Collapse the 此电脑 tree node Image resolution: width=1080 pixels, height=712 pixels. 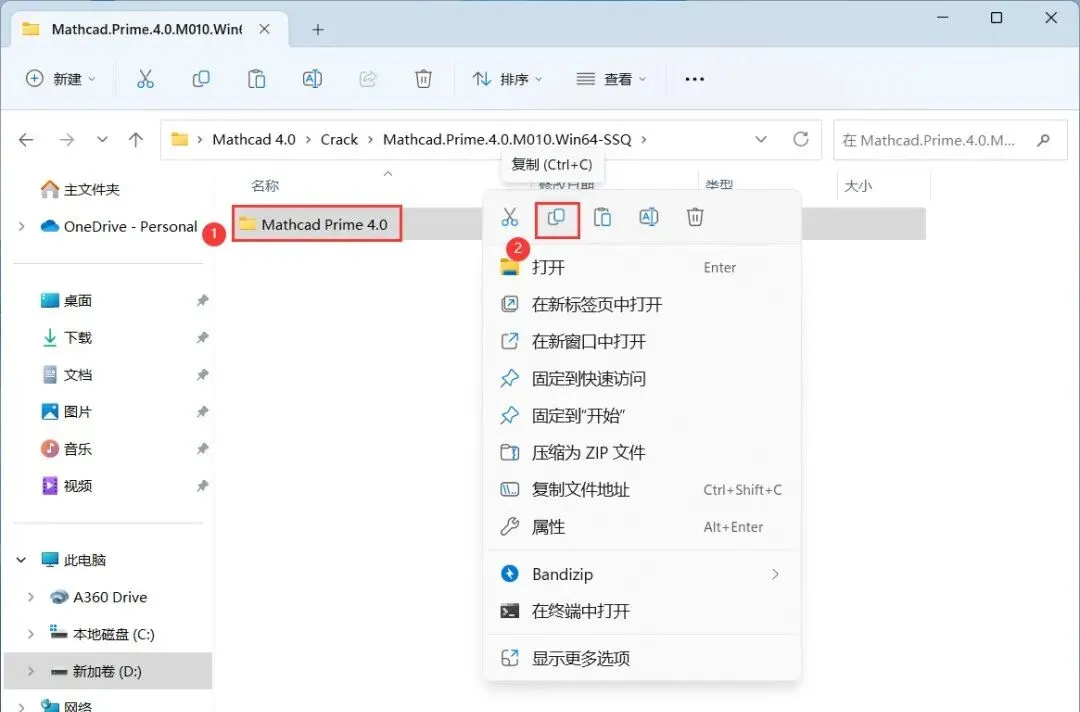(x=21, y=560)
